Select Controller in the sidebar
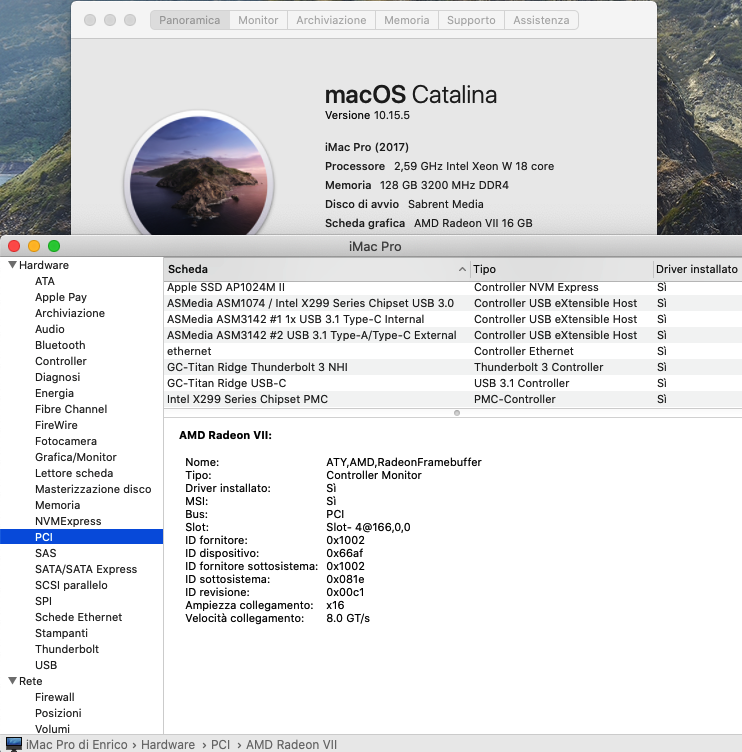Viewport: 742px width, 752px height. point(61,361)
